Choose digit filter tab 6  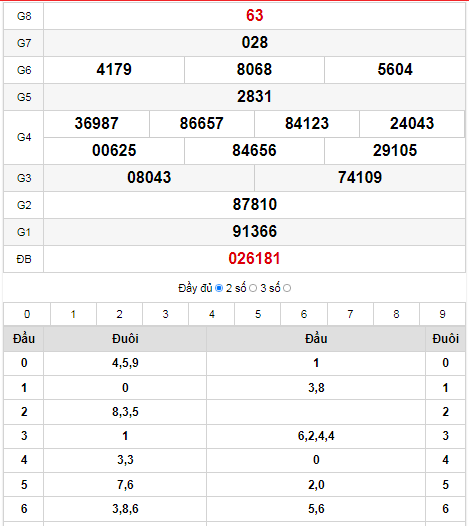pos(304,314)
